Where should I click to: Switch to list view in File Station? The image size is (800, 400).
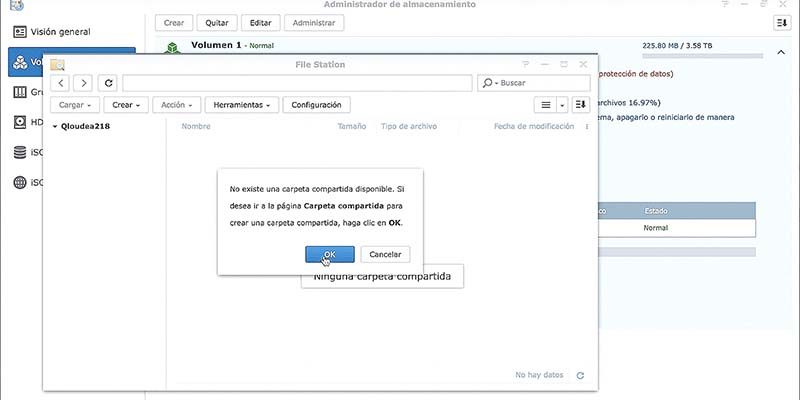[x=545, y=105]
